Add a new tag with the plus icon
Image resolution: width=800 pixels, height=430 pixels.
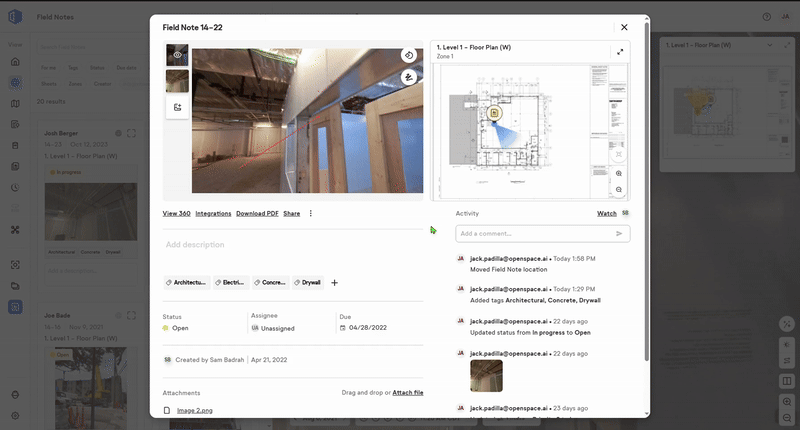pos(335,283)
